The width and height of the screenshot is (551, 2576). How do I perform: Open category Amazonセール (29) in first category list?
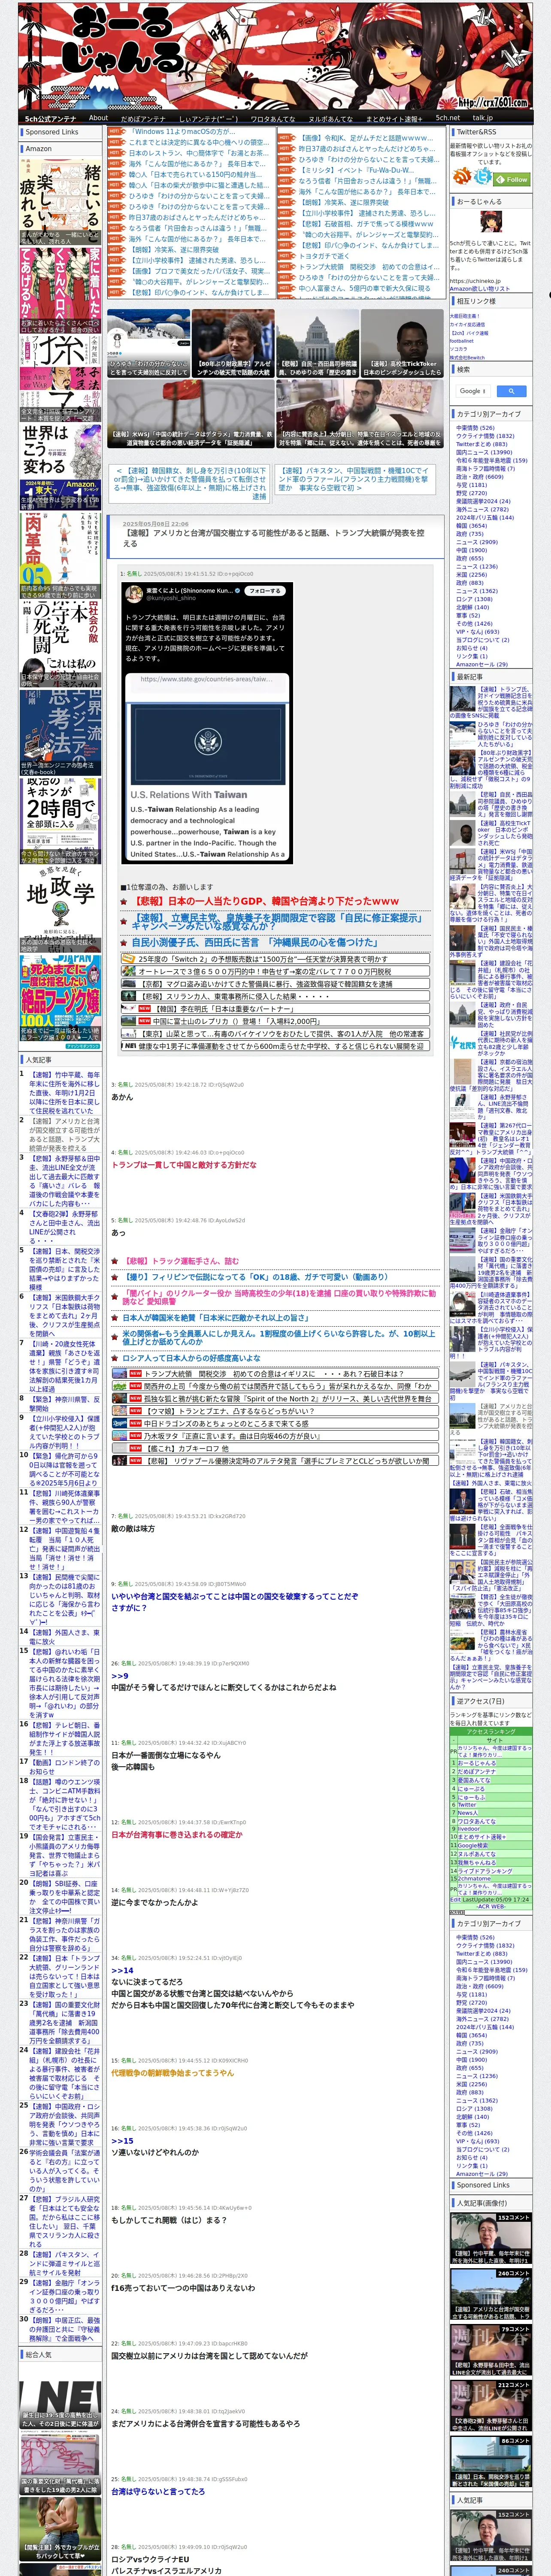(x=482, y=664)
